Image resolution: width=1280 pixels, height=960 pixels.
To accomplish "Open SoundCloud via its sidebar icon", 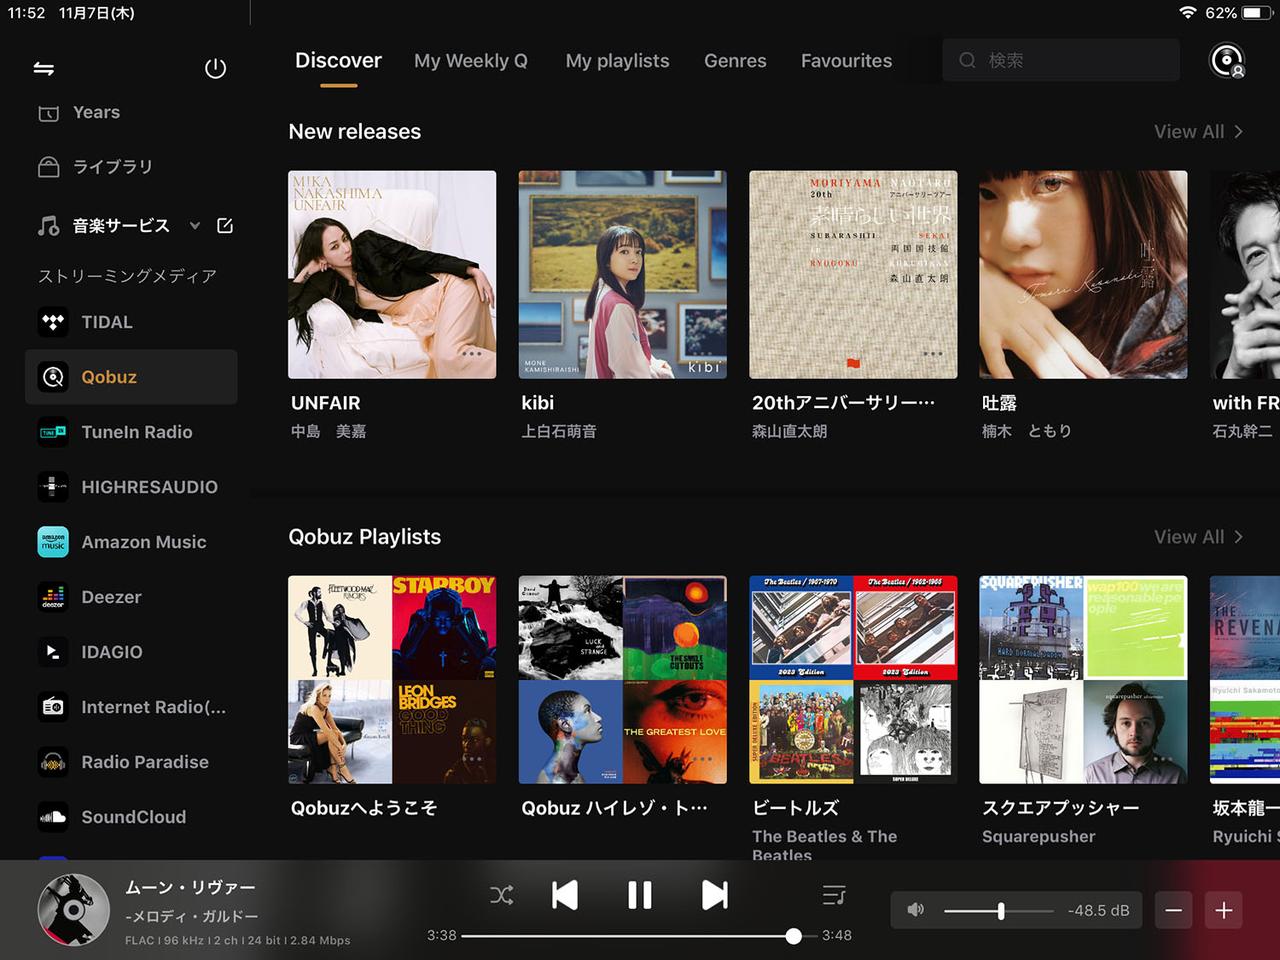I will (52, 817).
